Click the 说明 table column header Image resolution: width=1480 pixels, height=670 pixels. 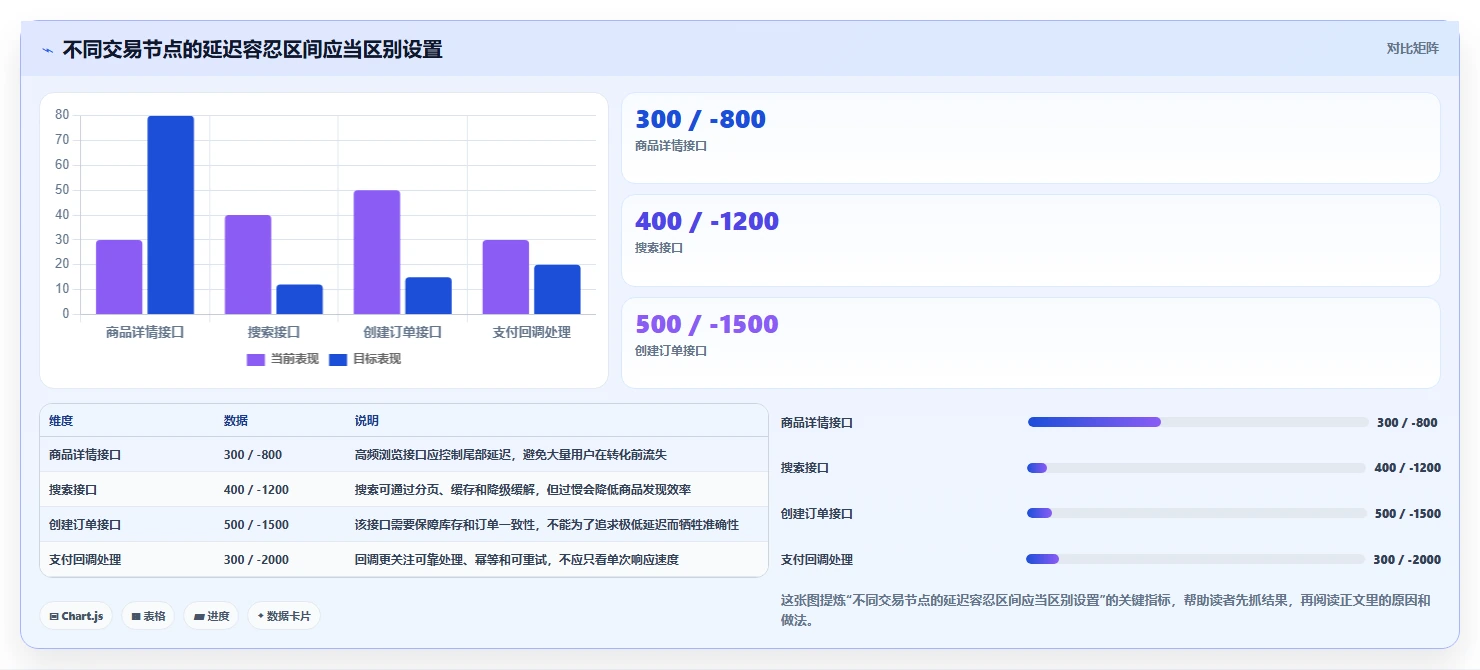[x=367, y=421]
